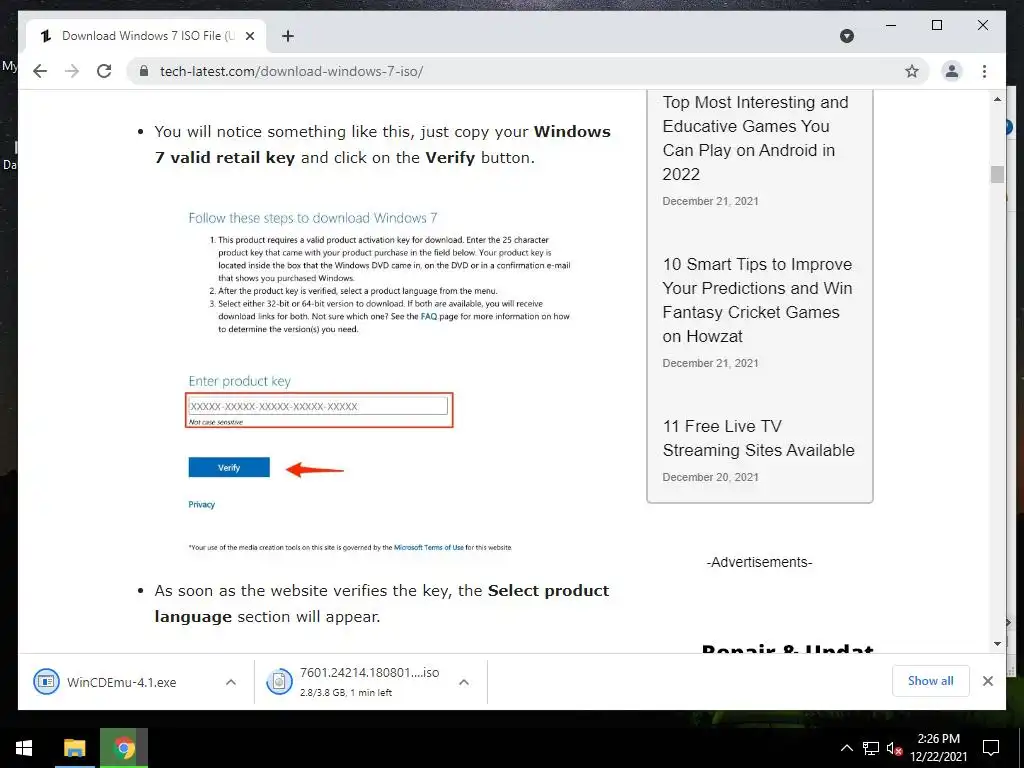
Task: Click the scroll down arrow of page
Action: pyautogui.click(x=997, y=644)
